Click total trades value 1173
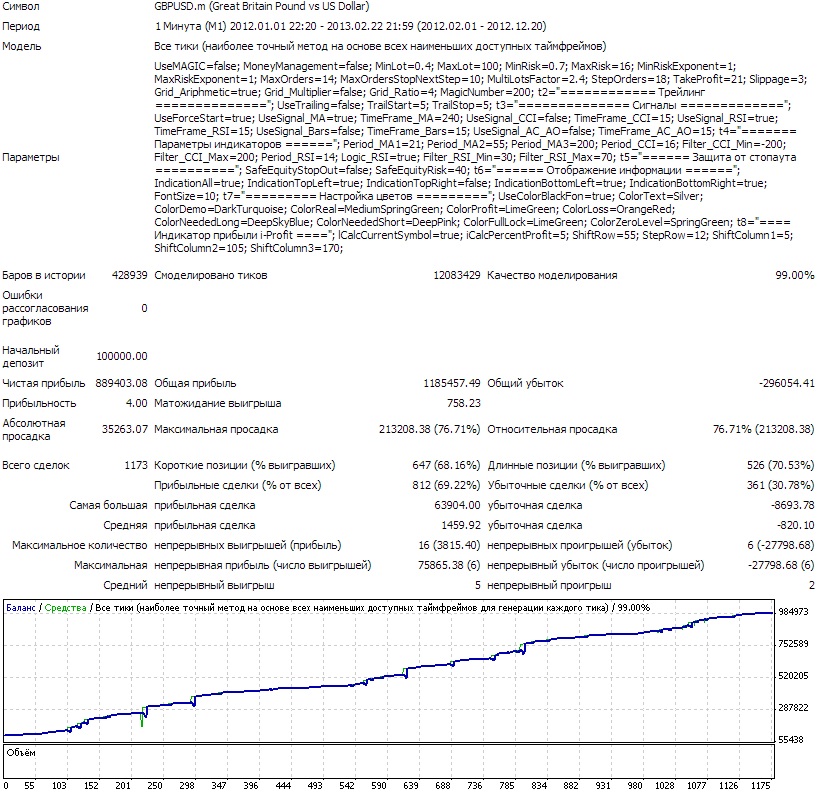The image size is (821, 801). pos(136,465)
